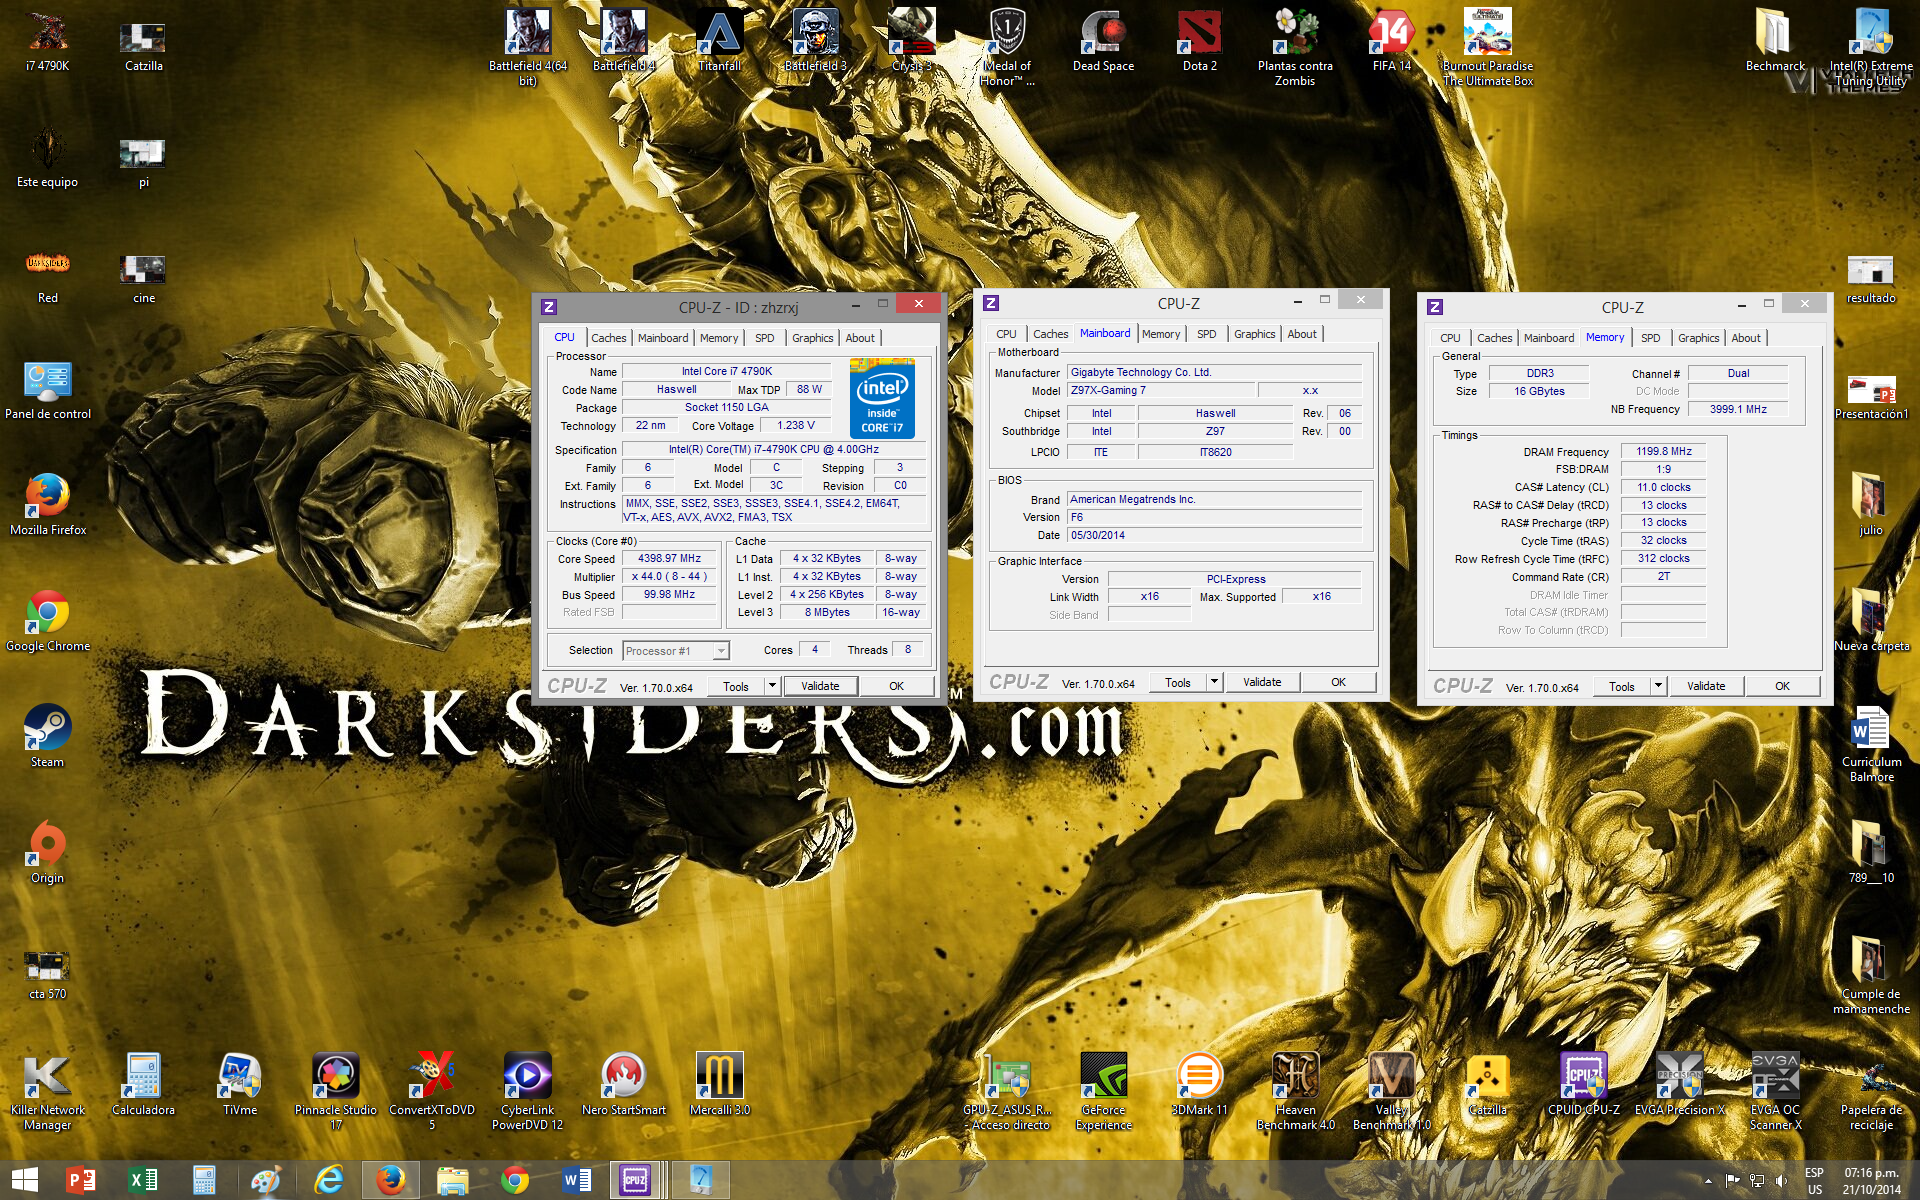Open Excel from the taskbar

(142, 1180)
